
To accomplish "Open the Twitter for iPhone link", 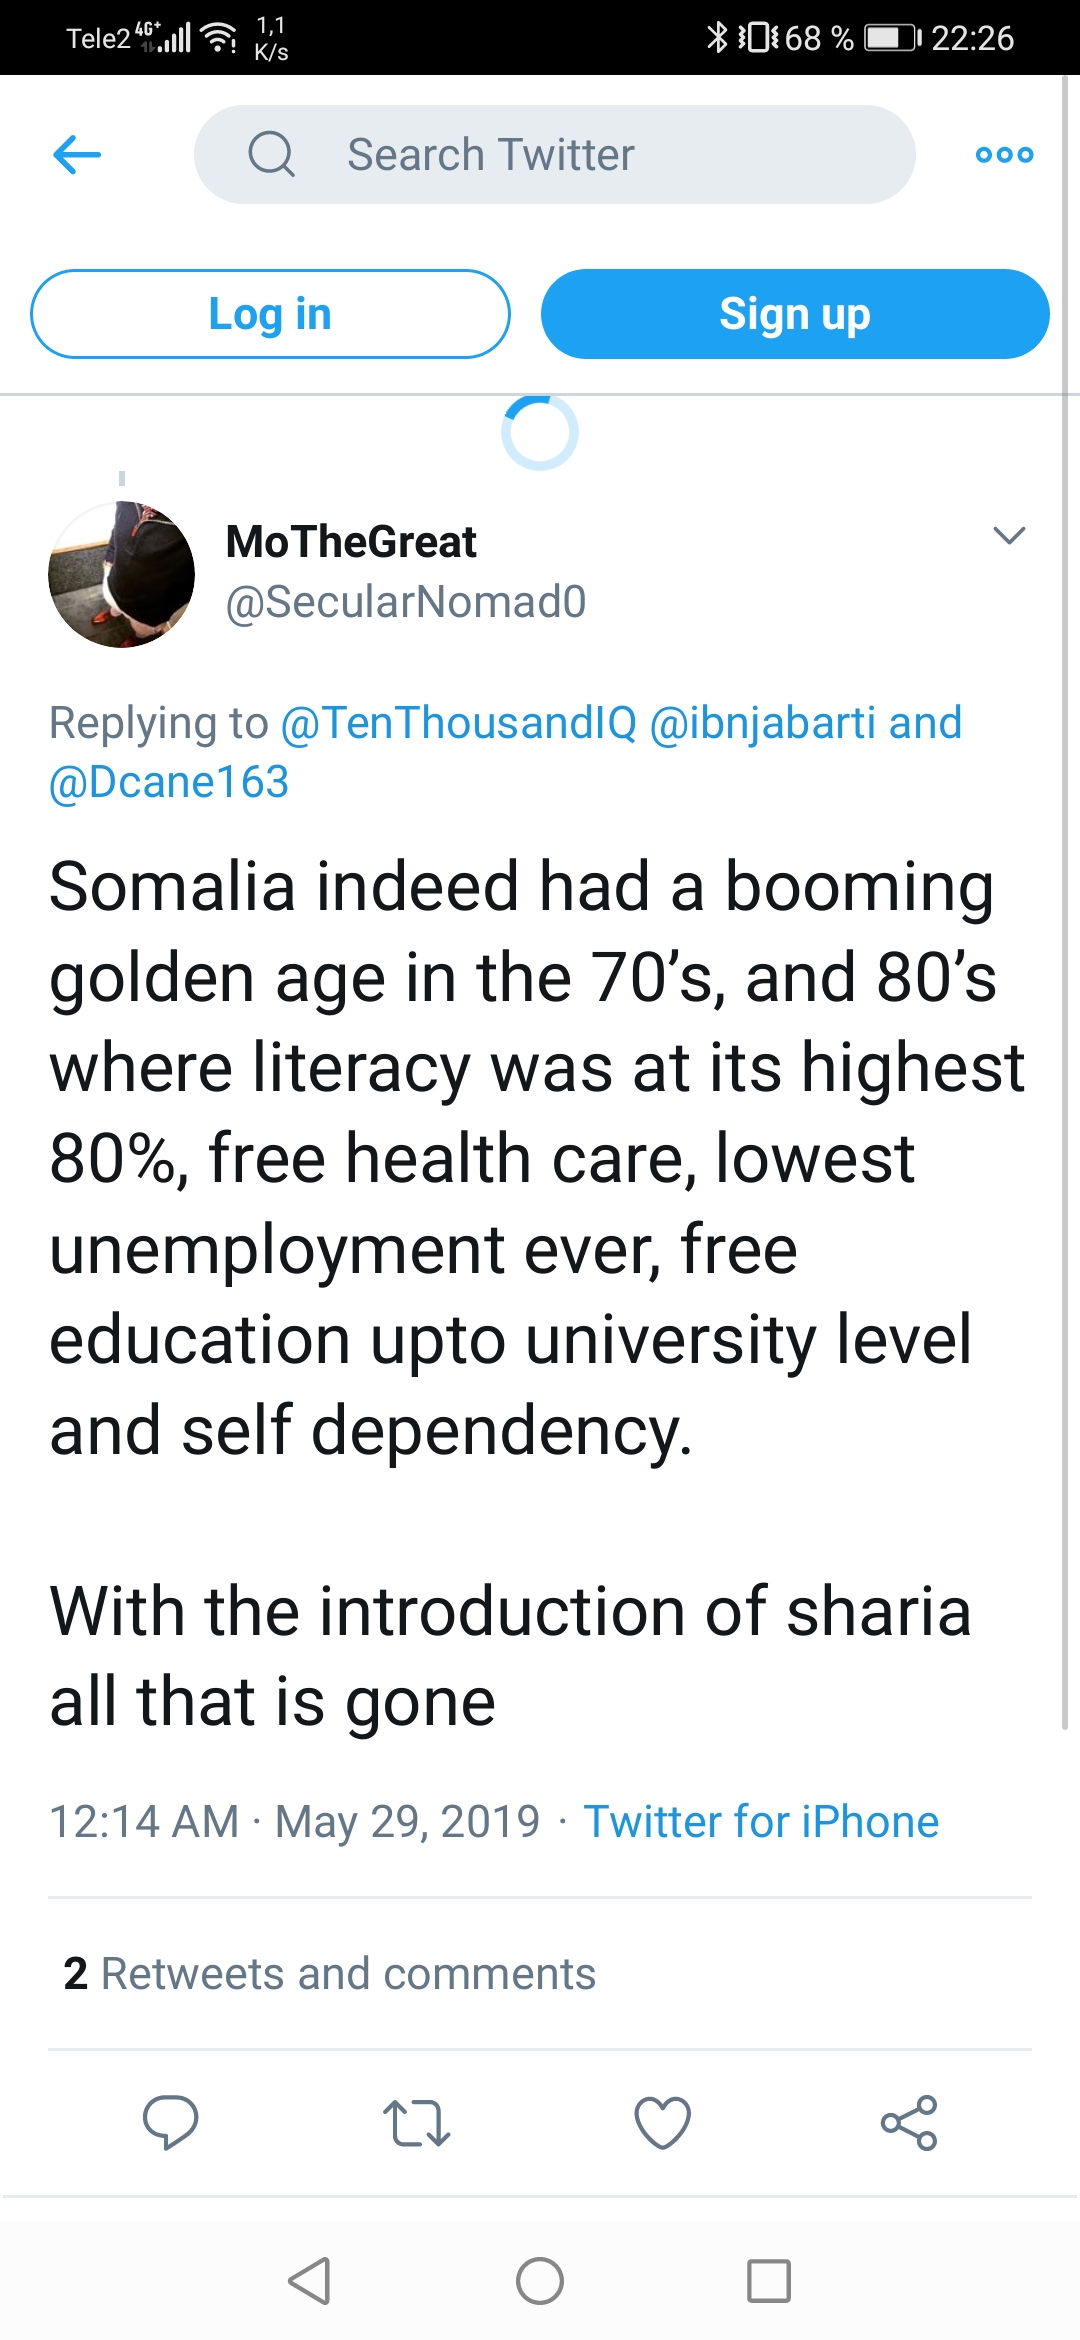I will pos(761,1822).
